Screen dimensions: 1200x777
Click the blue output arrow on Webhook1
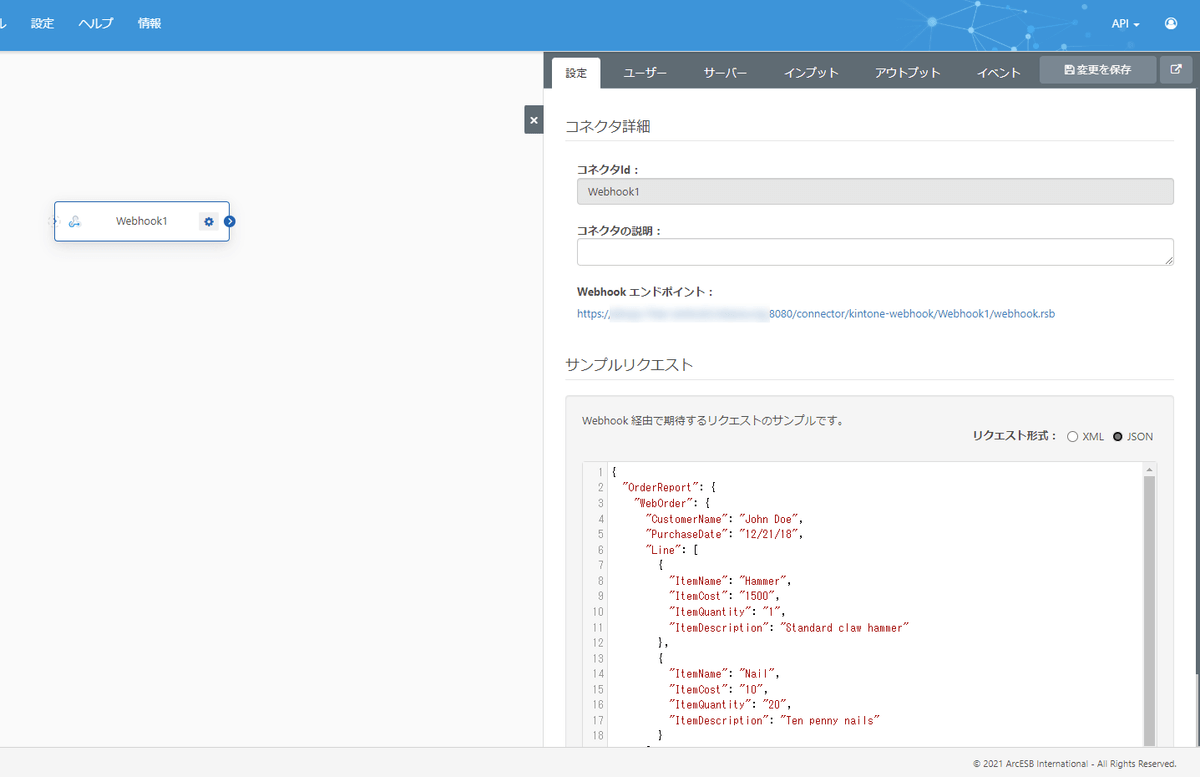pos(229,221)
